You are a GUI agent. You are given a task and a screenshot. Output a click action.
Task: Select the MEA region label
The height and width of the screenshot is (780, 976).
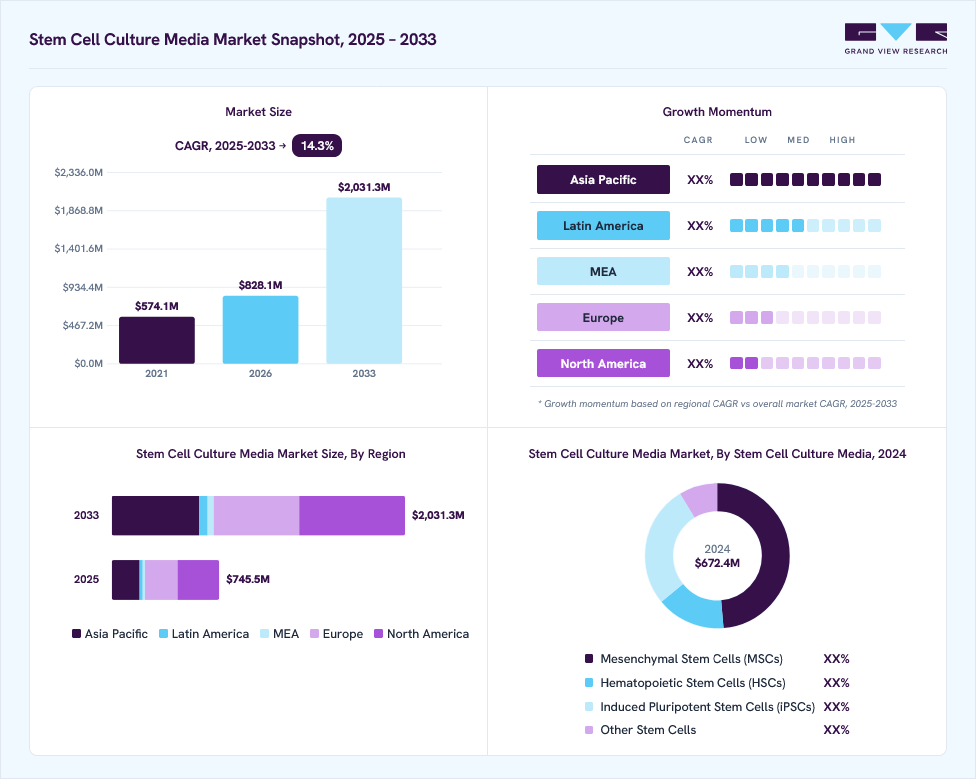603,271
